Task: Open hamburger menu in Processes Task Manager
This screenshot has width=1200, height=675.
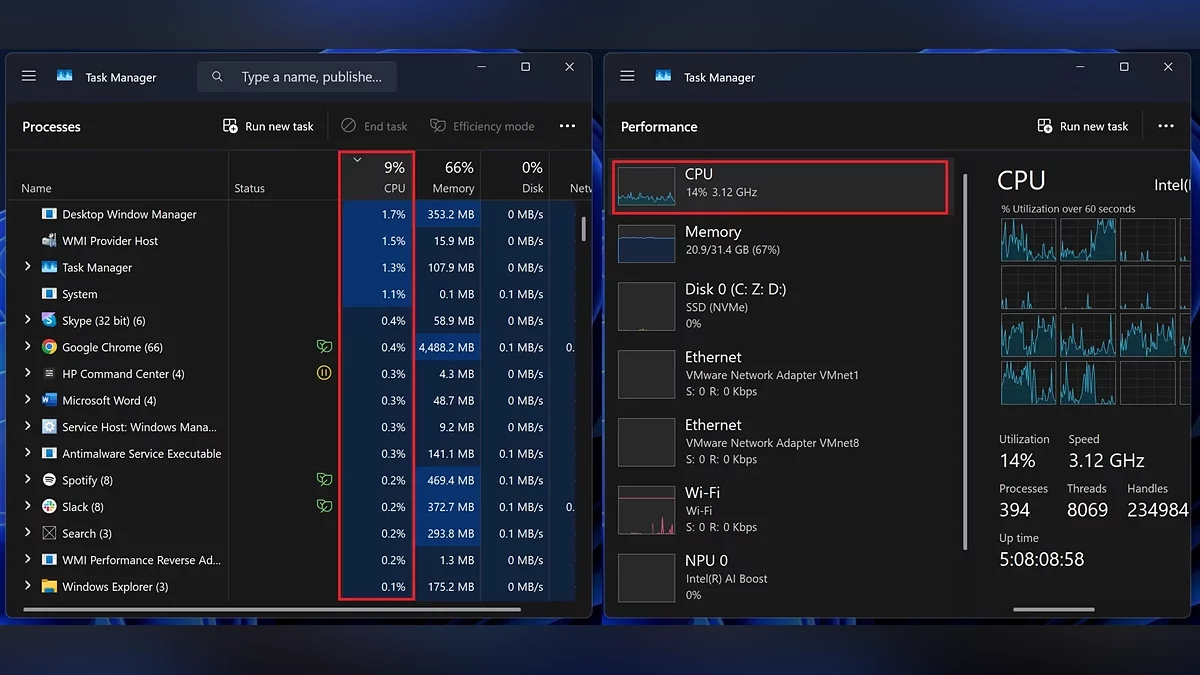Action: click(x=29, y=76)
